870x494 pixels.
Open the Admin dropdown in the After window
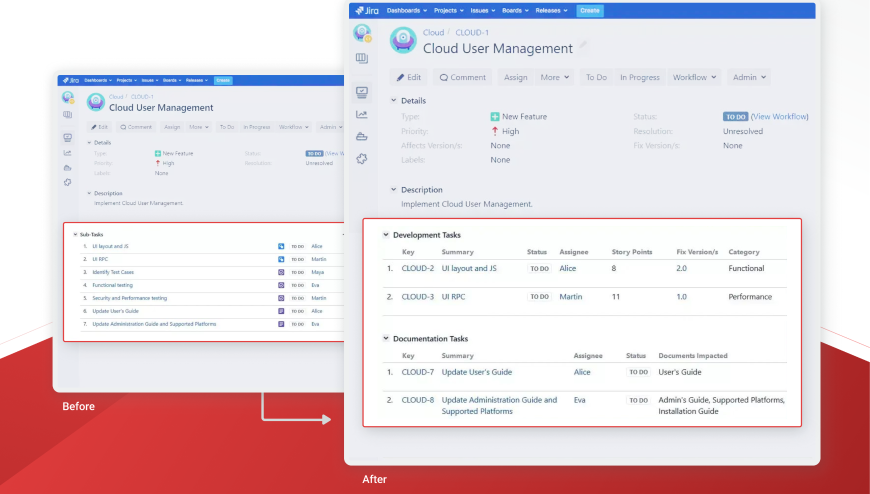pyautogui.click(x=749, y=77)
